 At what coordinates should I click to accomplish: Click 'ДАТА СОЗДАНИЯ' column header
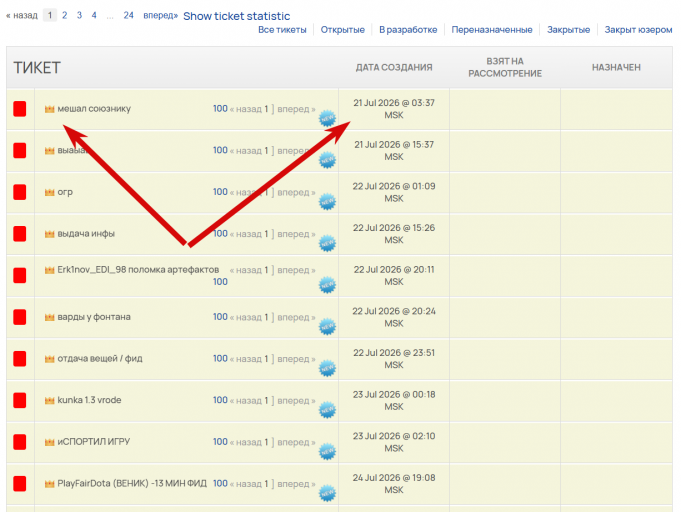[394, 67]
